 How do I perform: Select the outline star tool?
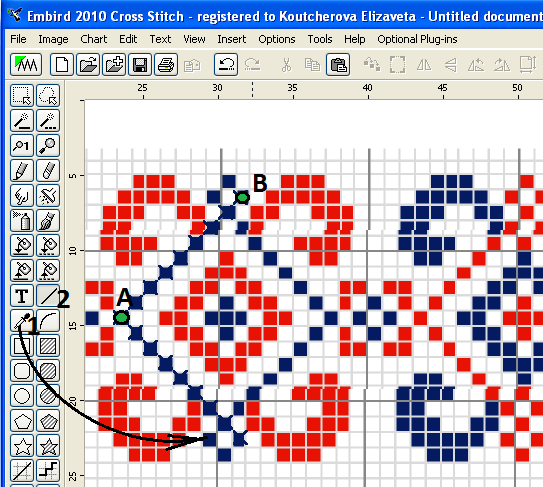22,446
